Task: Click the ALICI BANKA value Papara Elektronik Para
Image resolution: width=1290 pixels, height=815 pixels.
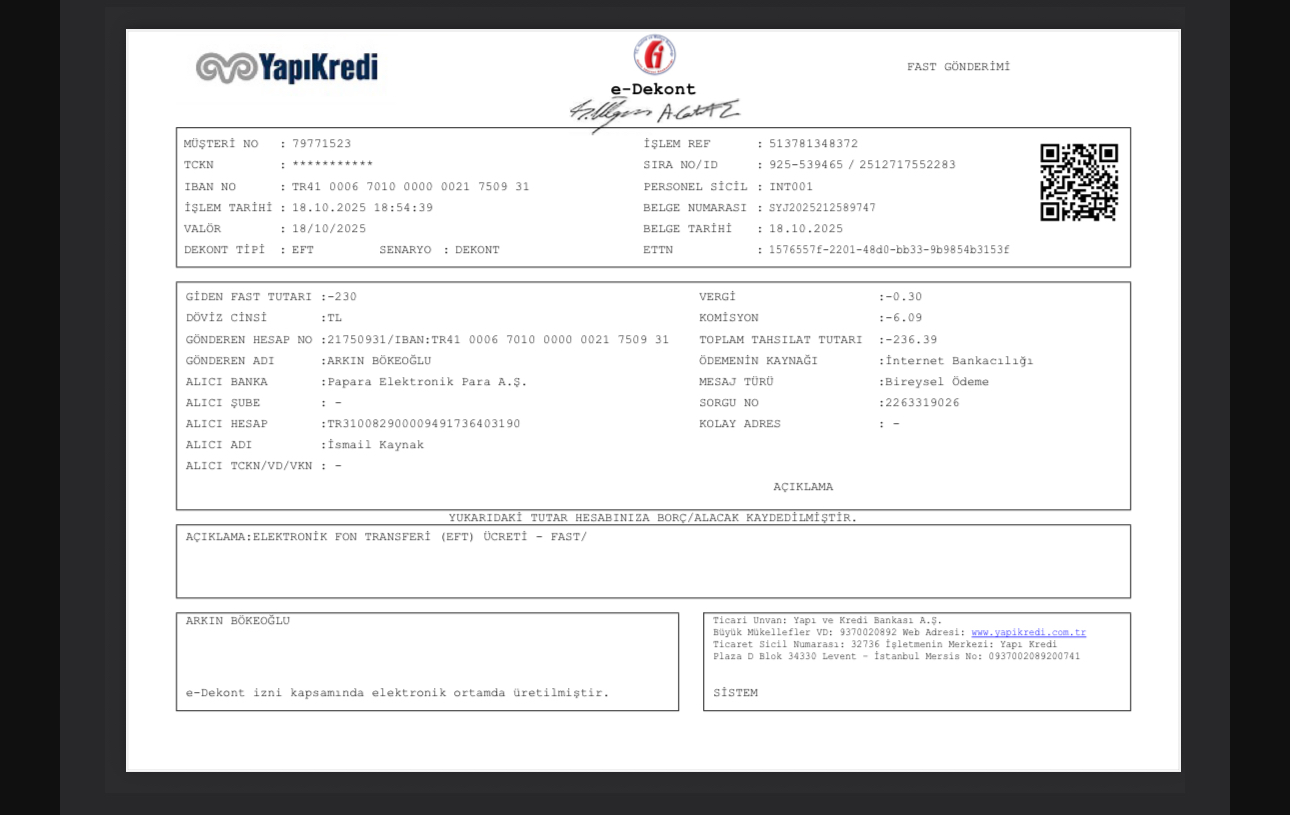Action: [426, 382]
